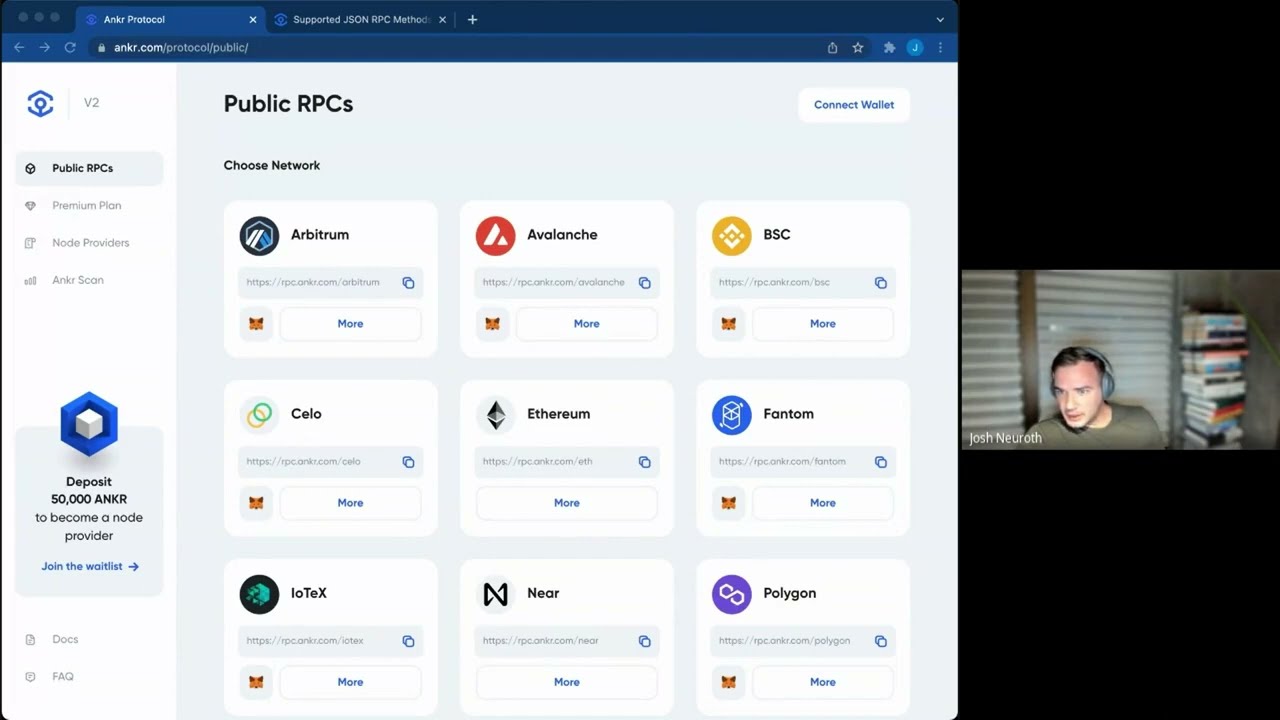Click More on the Avalanche card
The width and height of the screenshot is (1280, 720).
pyautogui.click(x=586, y=324)
